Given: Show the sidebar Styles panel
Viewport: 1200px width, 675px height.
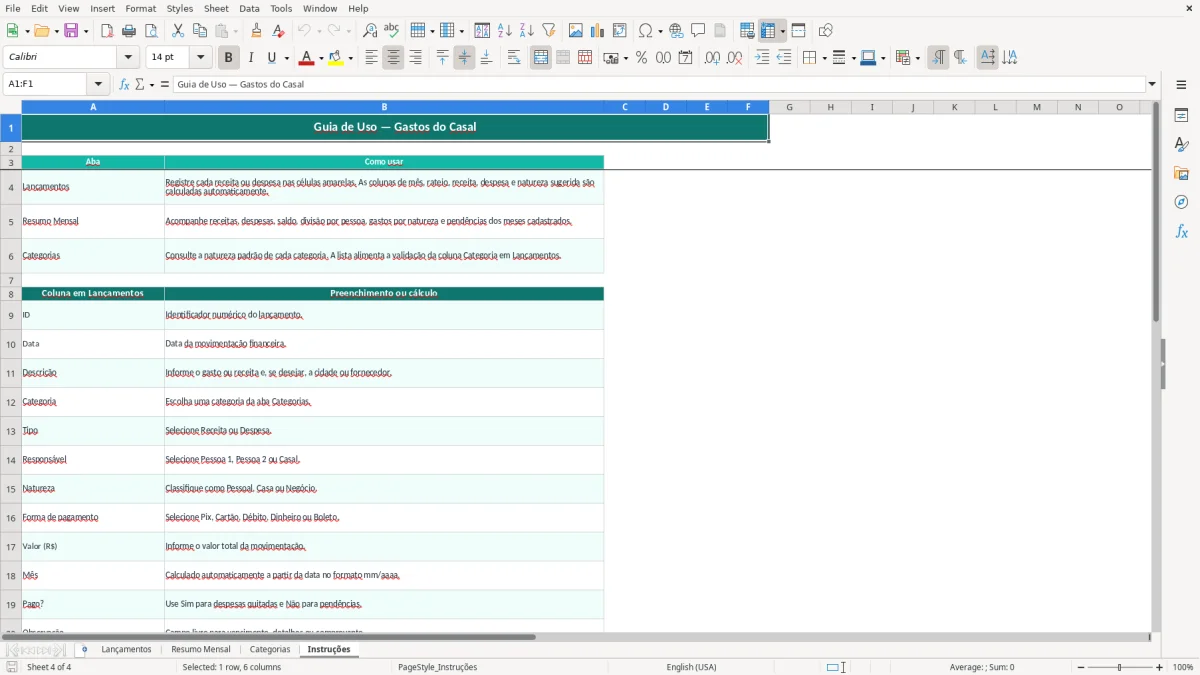Looking at the screenshot, I should click(1181, 144).
